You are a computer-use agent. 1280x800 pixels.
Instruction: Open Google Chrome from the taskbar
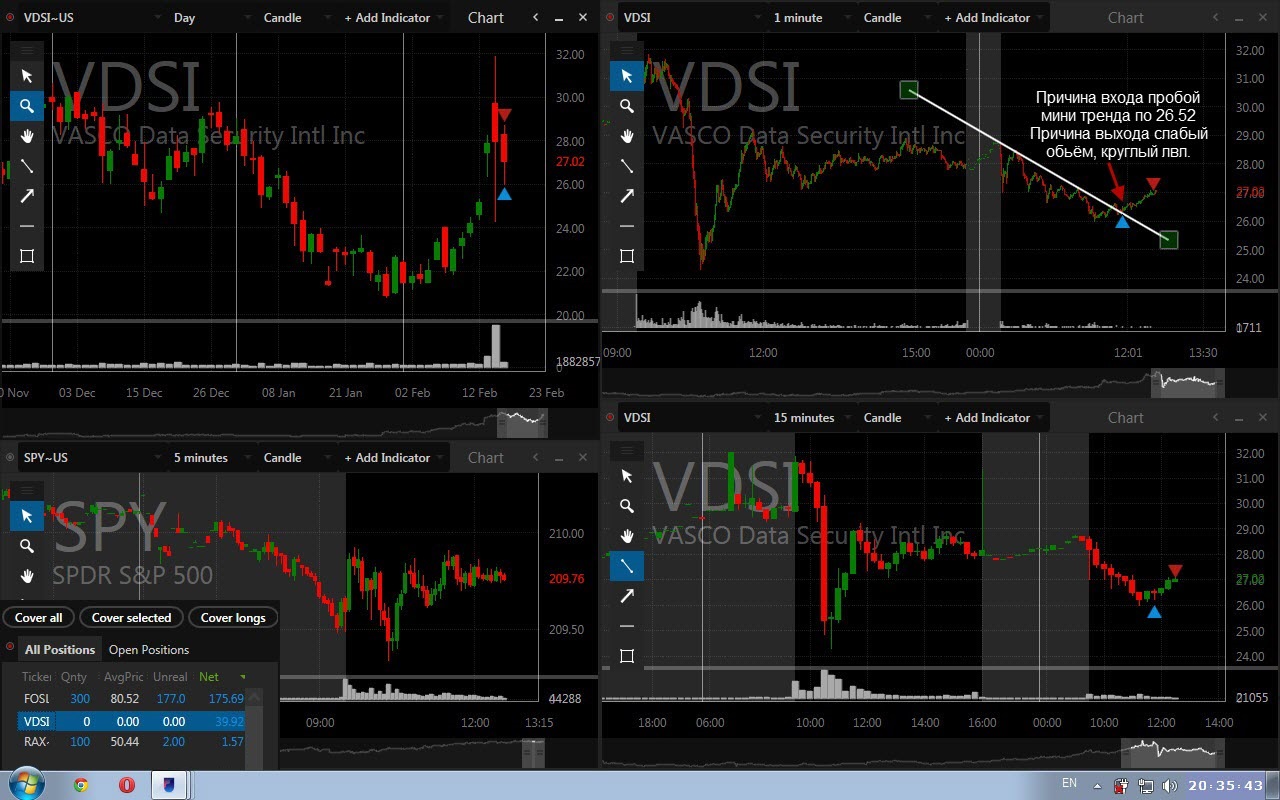(81, 785)
